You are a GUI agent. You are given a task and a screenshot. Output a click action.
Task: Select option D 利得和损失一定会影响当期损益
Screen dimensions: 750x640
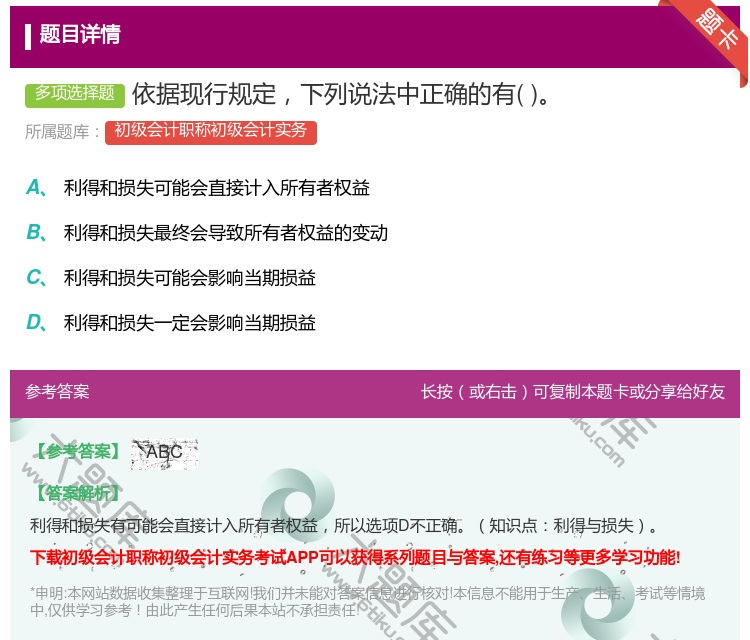click(x=189, y=323)
